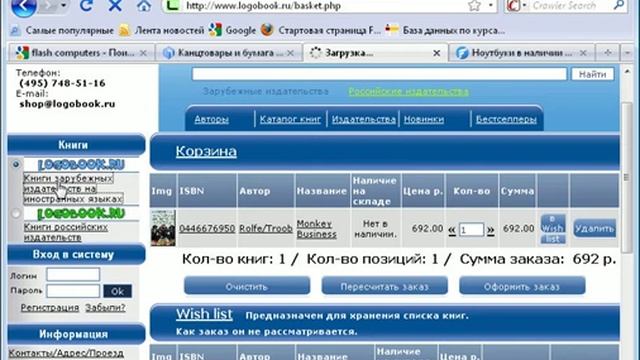The height and width of the screenshot is (360, 640).
Task: Go back with the browser back arrow
Action: (x=22, y=6)
